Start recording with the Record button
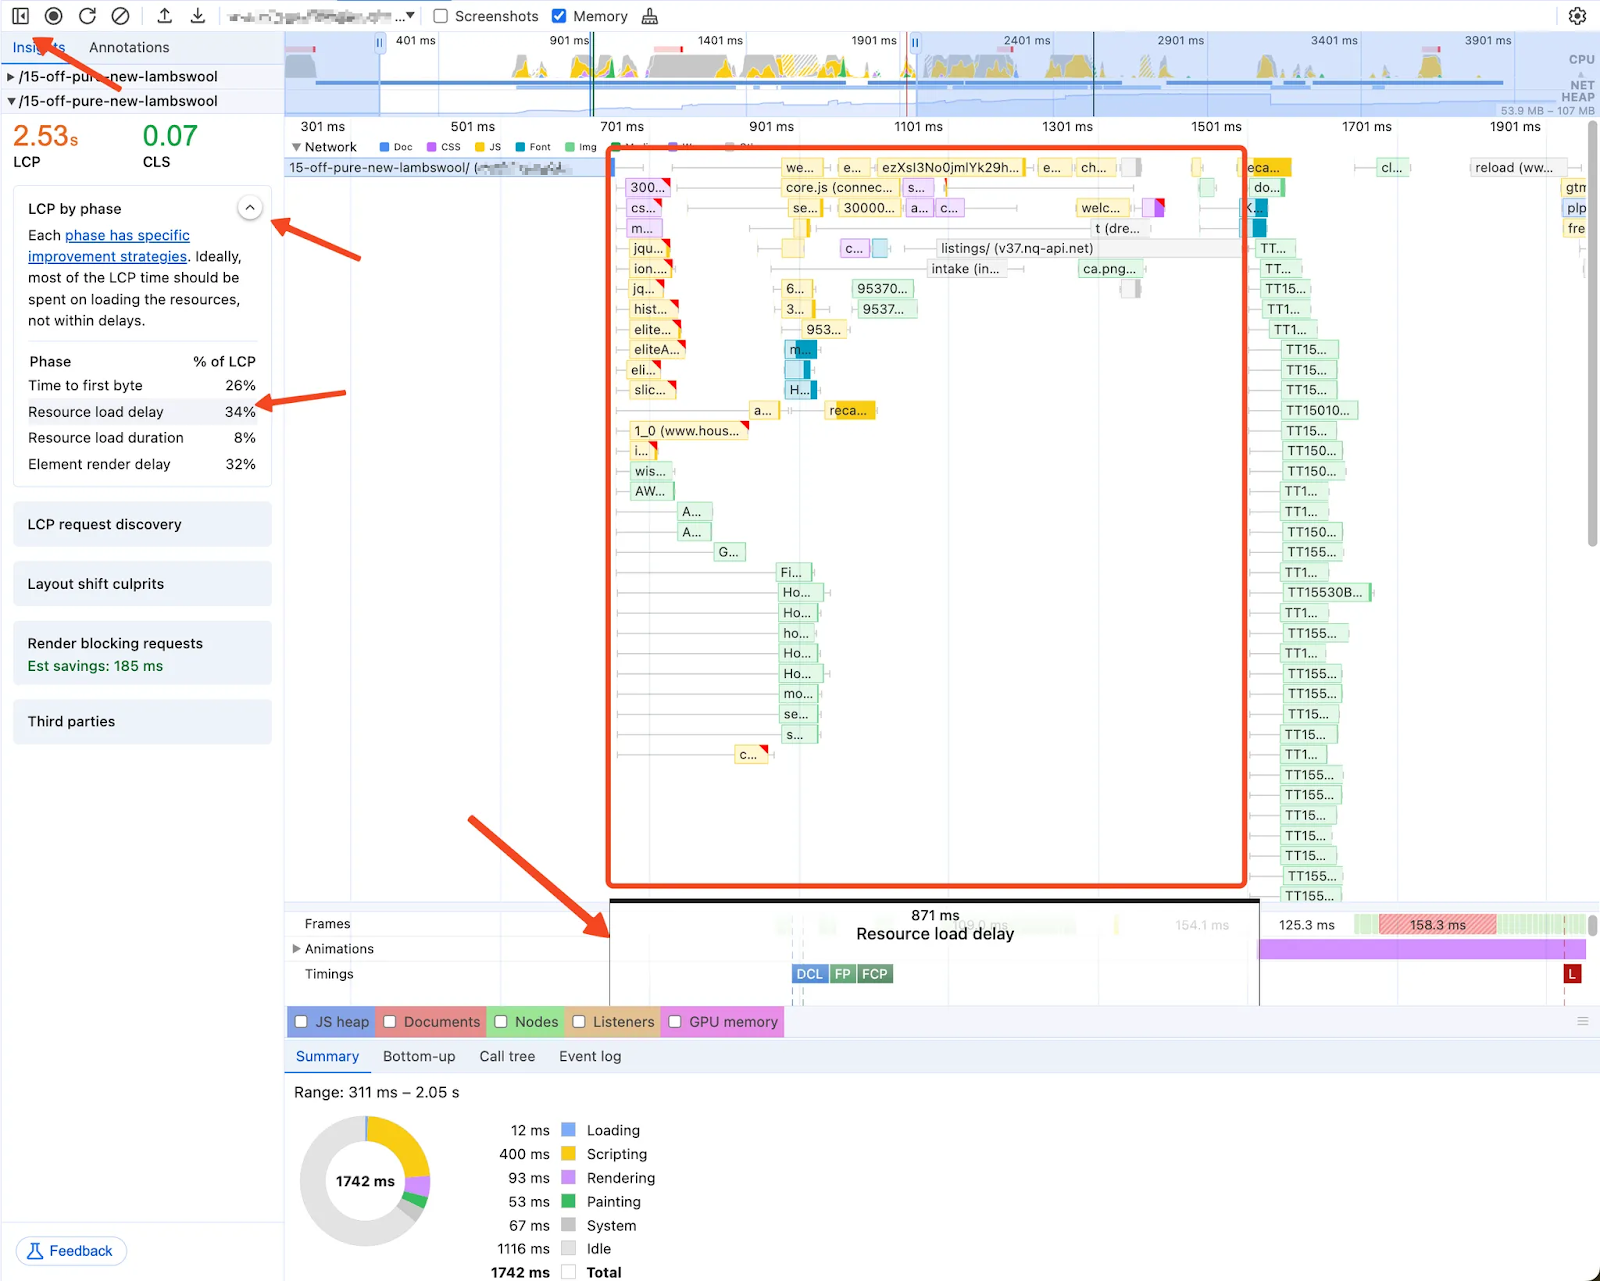Image resolution: width=1600 pixels, height=1281 pixels. (x=54, y=16)
